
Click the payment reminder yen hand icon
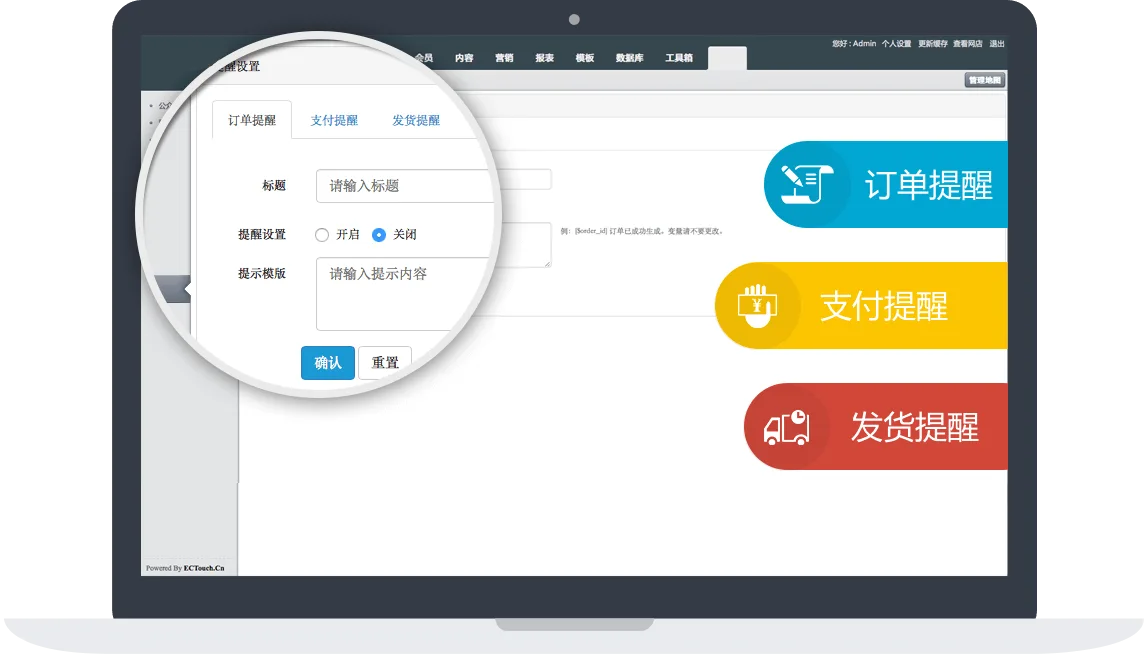click(757, 306)
